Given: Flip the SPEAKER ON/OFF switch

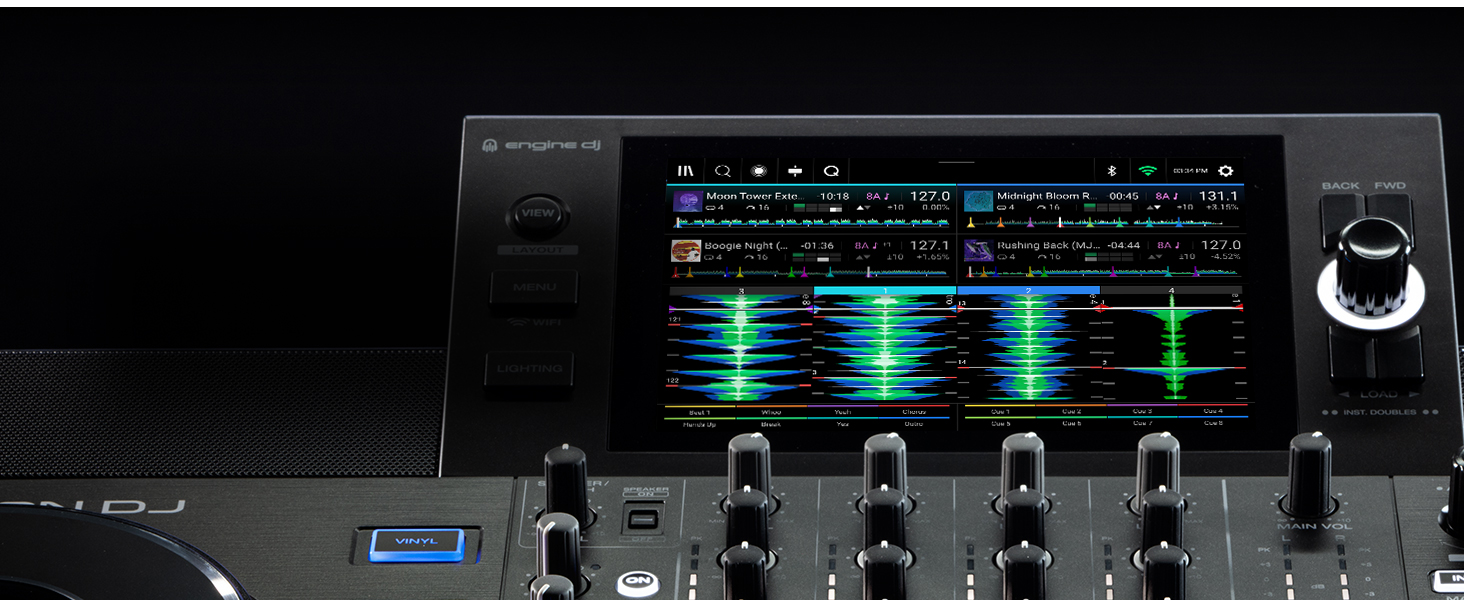Looking at the screenshot, I should [x=645, y=519].
